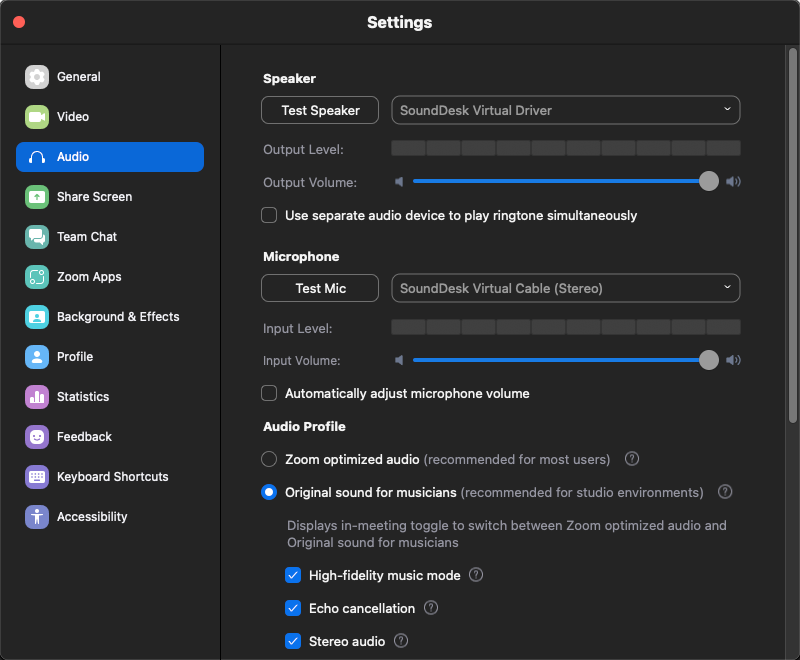The image size is (800, 660).
Task: Open Share Screen settings icon
Action: 37,197
